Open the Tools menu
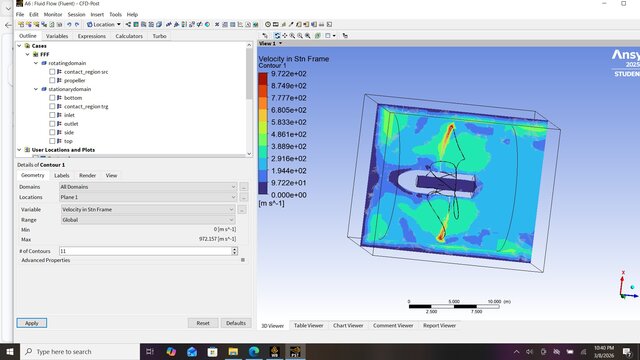The height and width of the screenshot is (360, 640). [116, 14]
